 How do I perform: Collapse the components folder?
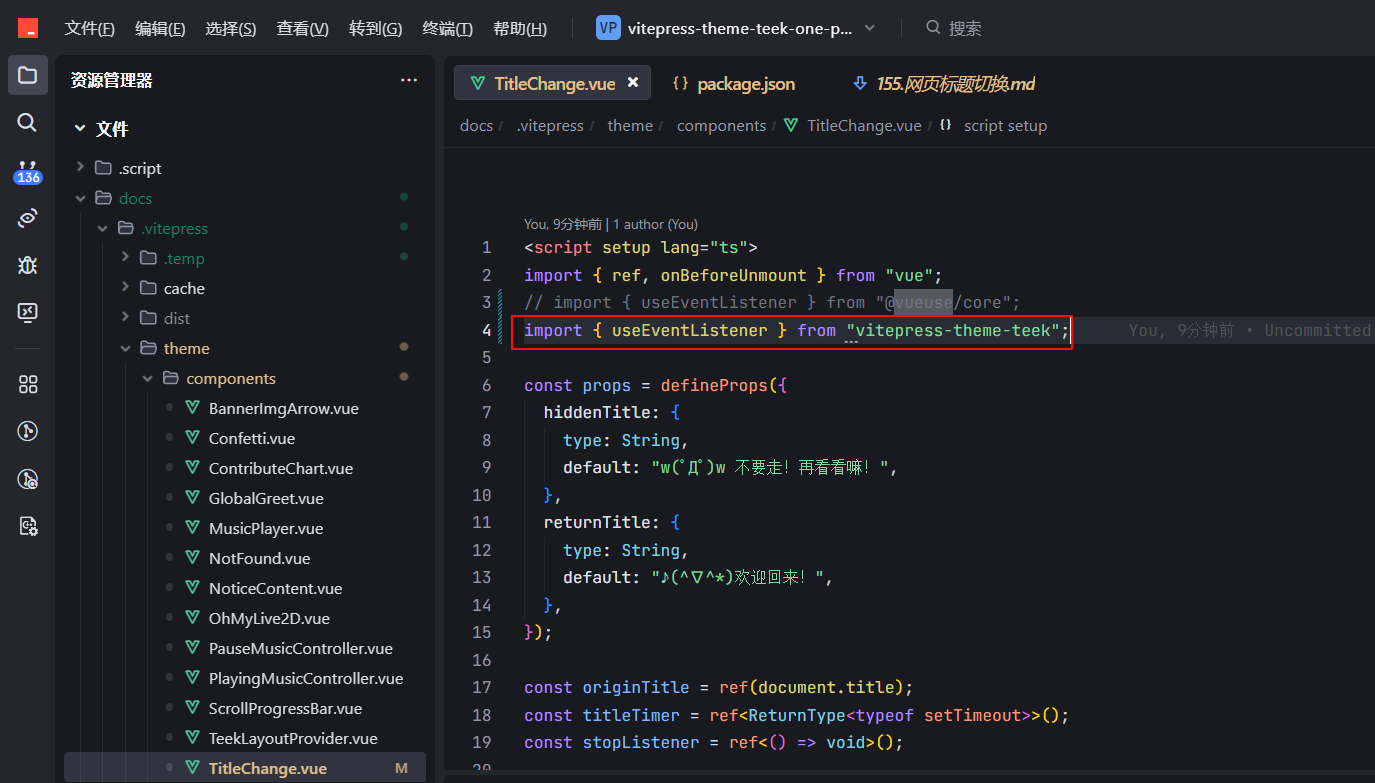click(147, 378)
